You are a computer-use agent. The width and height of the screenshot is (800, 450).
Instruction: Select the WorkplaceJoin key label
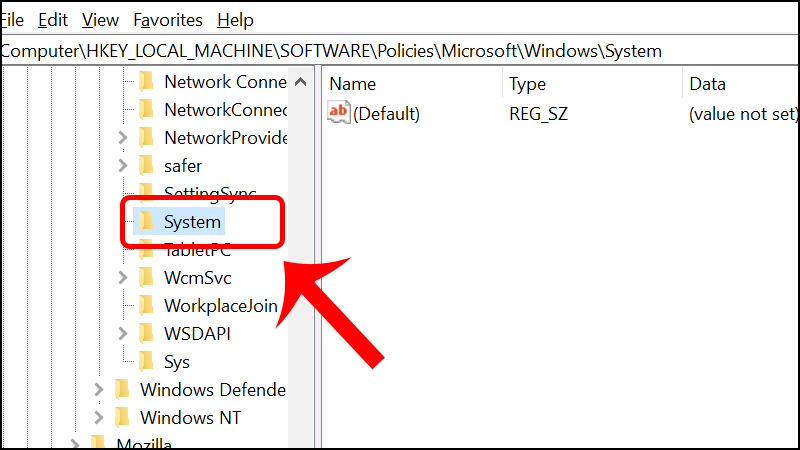click(220, 306)
